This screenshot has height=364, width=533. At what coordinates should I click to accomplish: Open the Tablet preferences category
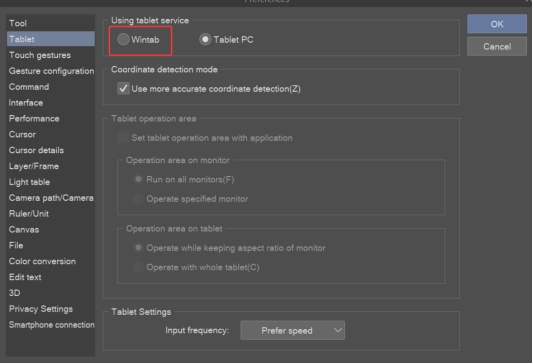point(51,39)
